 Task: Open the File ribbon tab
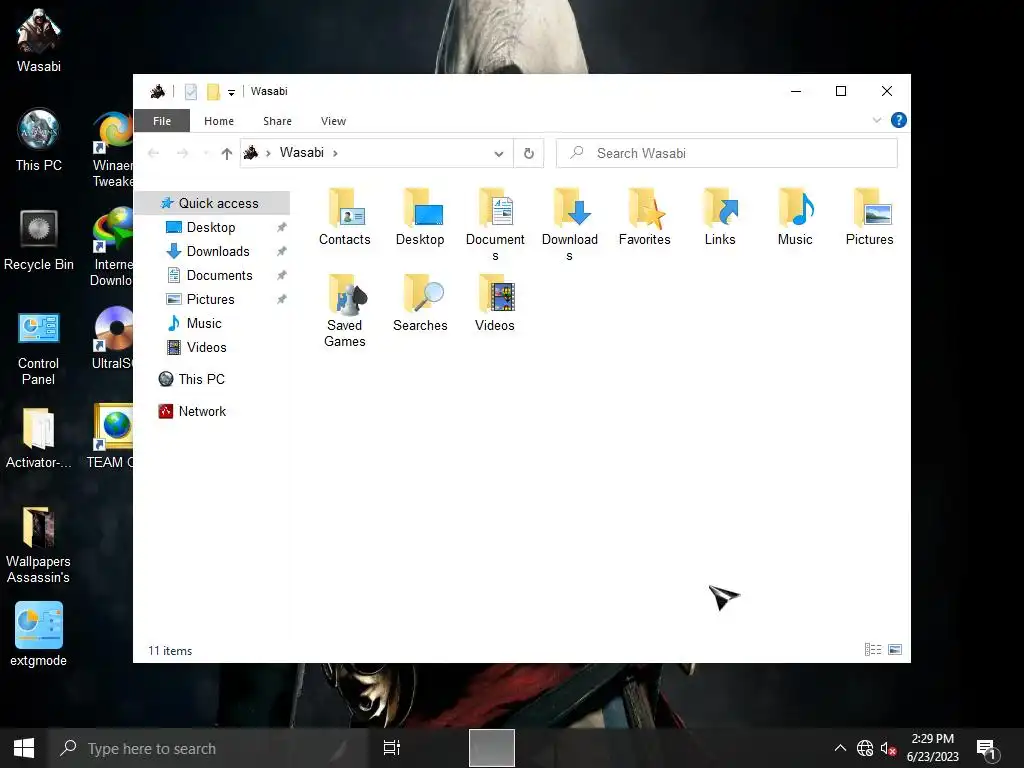[x=162, y=121]
